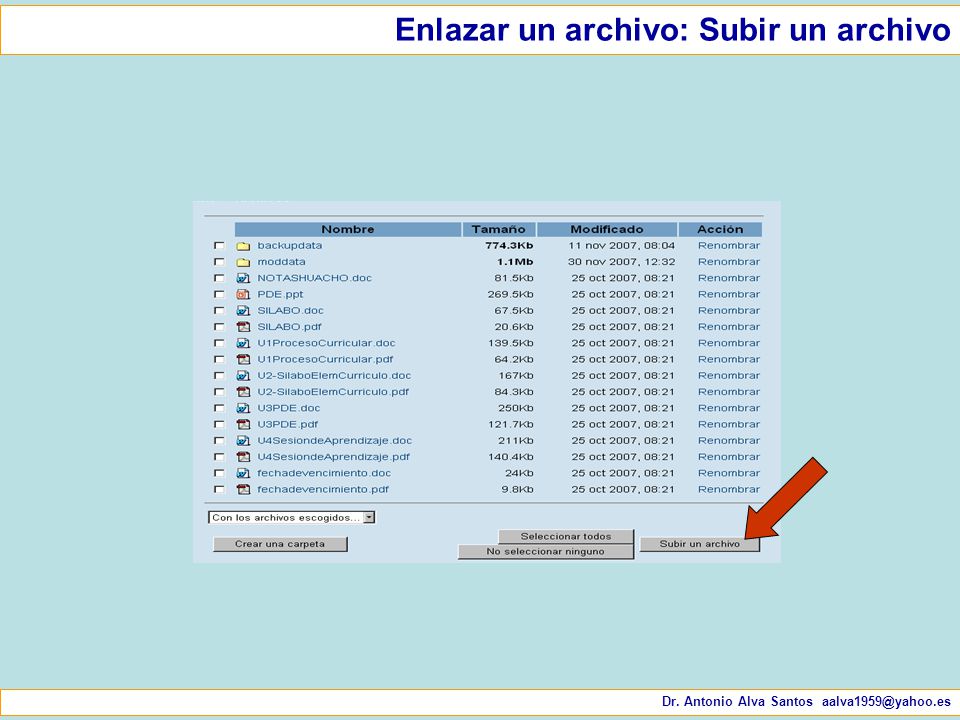960x720 pixels.
Task: Tick the SILABO.doc checkbox
Action: pyautogui.click(x=219, y=310)
